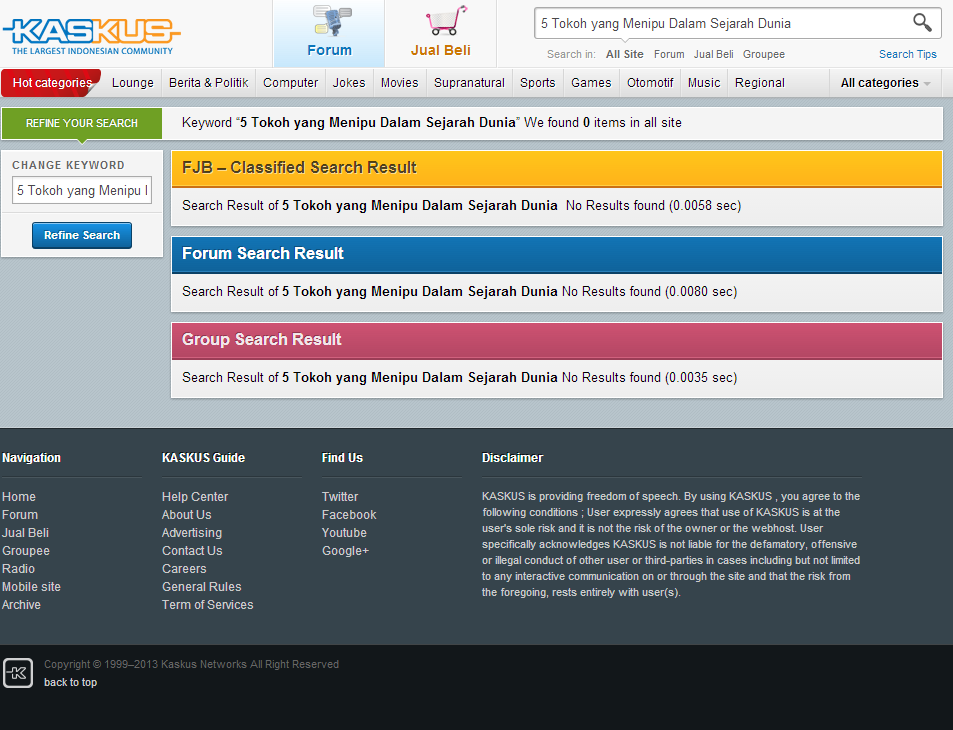Click the 'CHANGE KEYWORD' label
Screen dimensions: 953x730
pos(68,165)
